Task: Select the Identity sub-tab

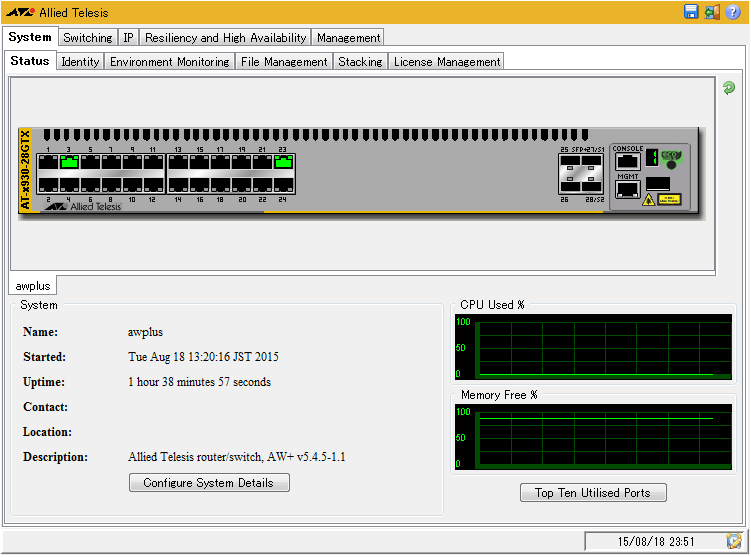Action: [80, 61]
